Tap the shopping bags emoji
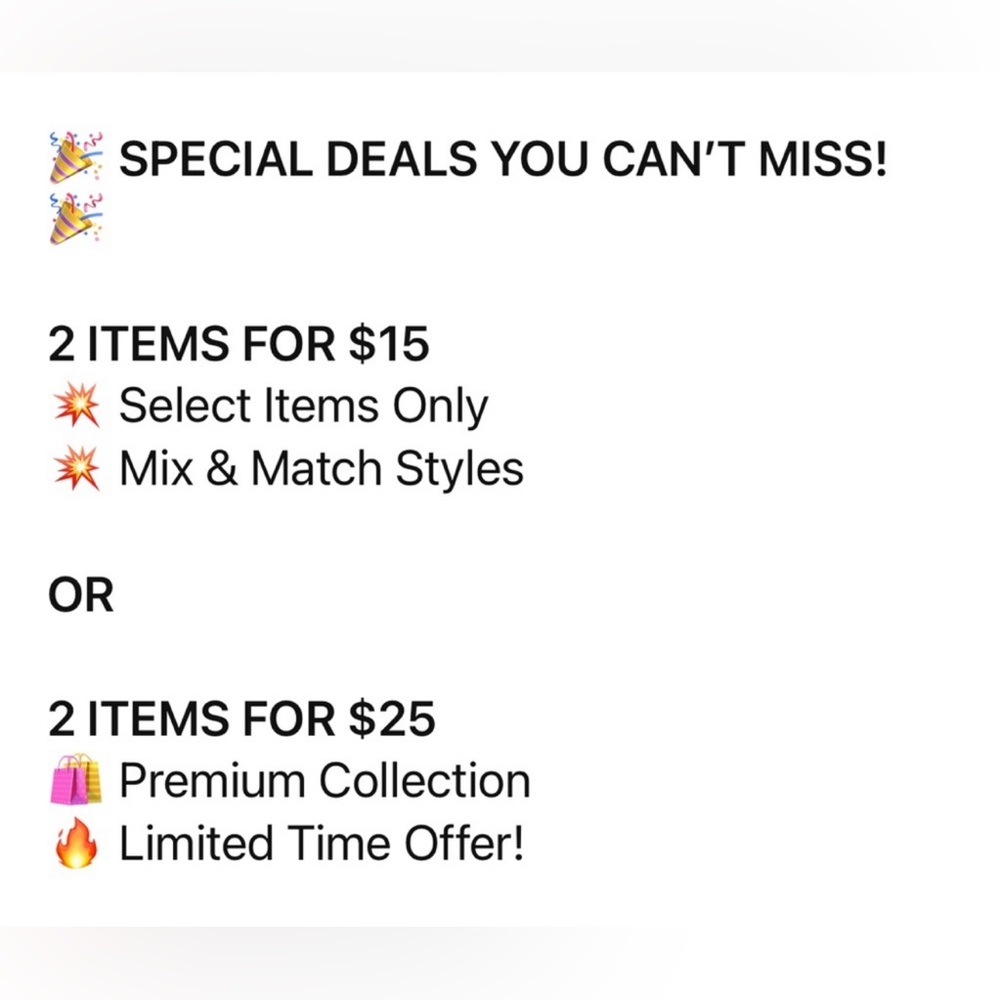The height and width of the screenshot is (1000, 1000). pyautogui.click(x=75, y=782)
